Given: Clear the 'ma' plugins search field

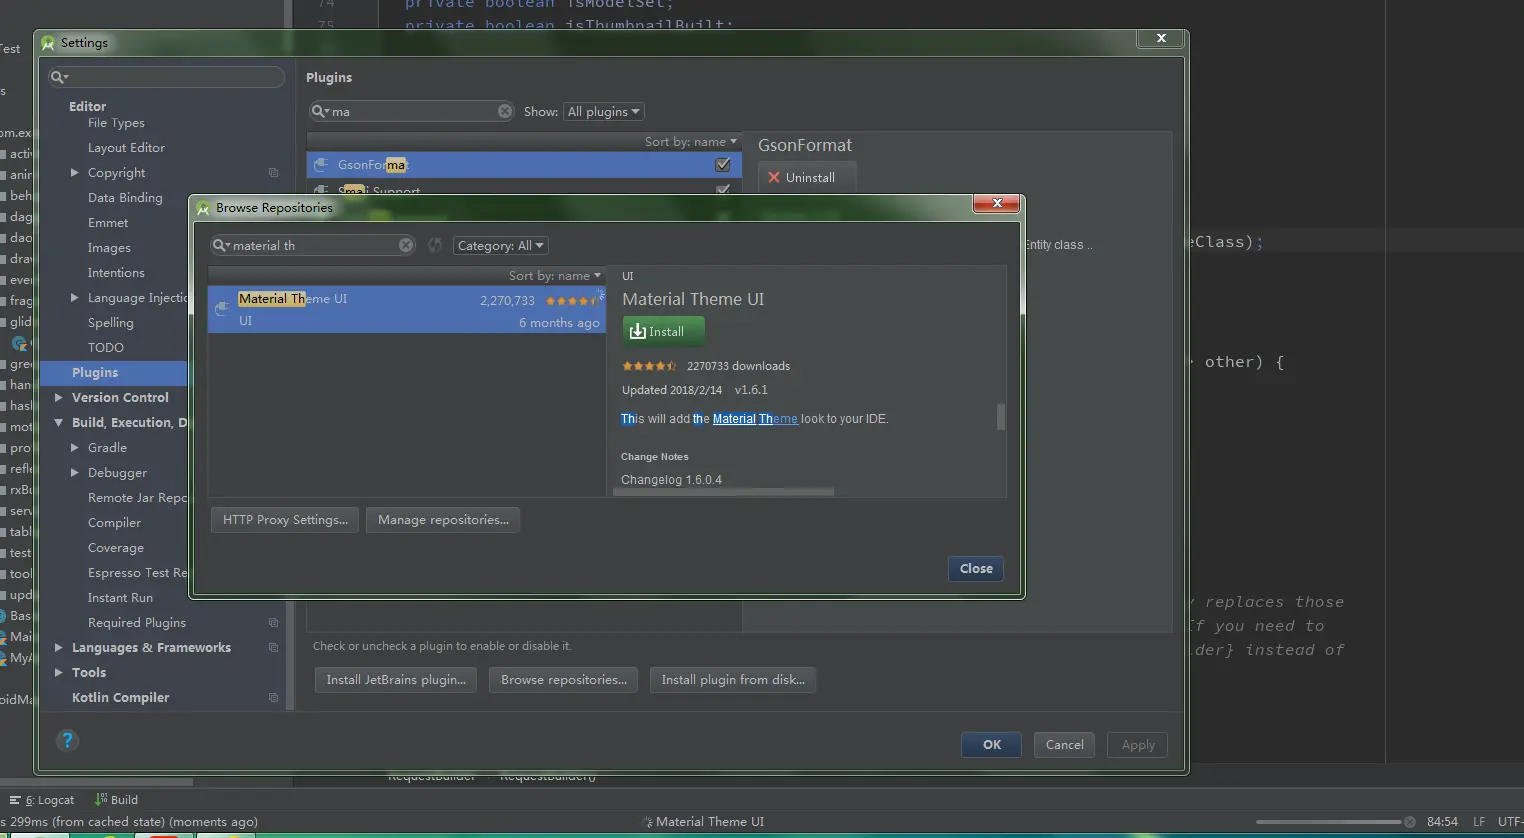Looking at the screenshot, I should (505, 111).
